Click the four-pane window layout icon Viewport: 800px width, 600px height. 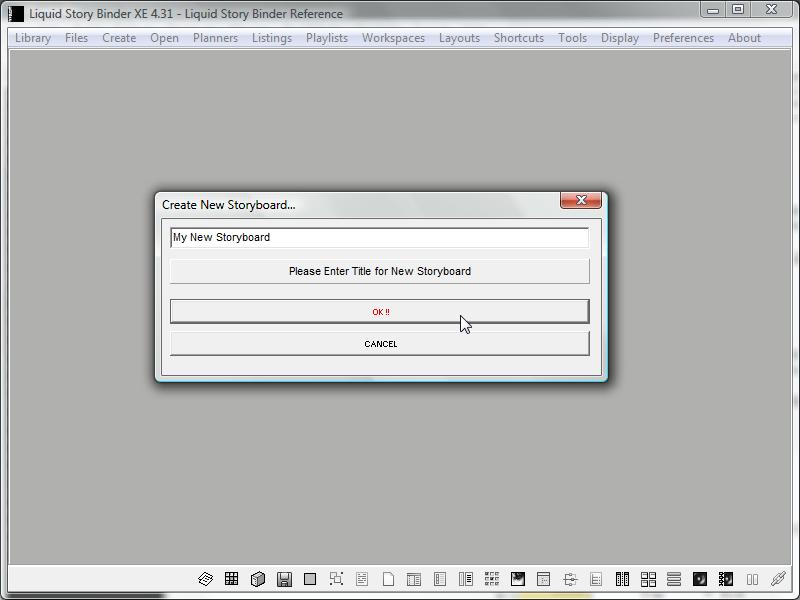click(648, 579)
